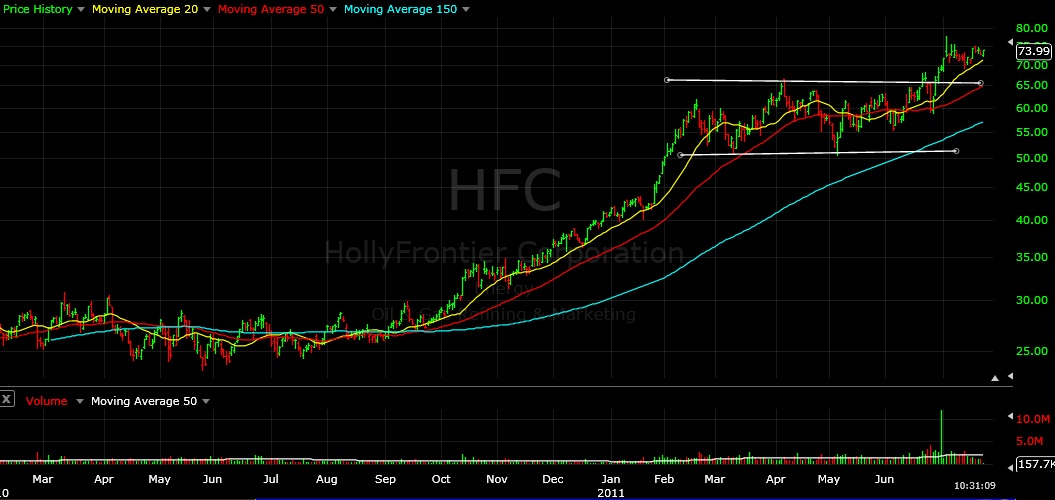Select the left endpoint of the lower trendline

[680, 155]
